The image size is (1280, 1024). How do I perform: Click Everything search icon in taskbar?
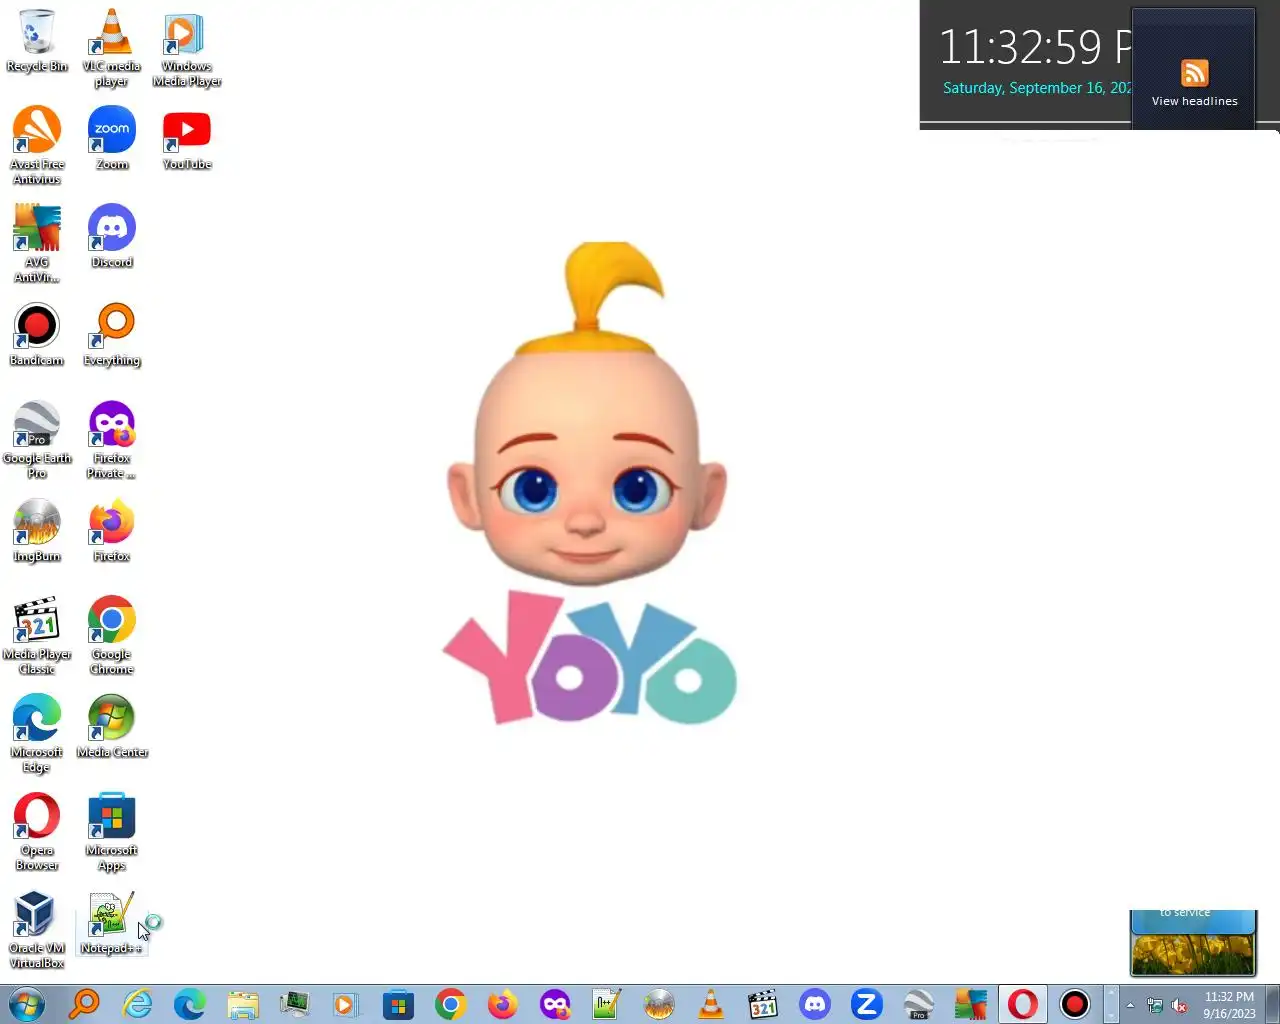click(x=85, y=1004)
